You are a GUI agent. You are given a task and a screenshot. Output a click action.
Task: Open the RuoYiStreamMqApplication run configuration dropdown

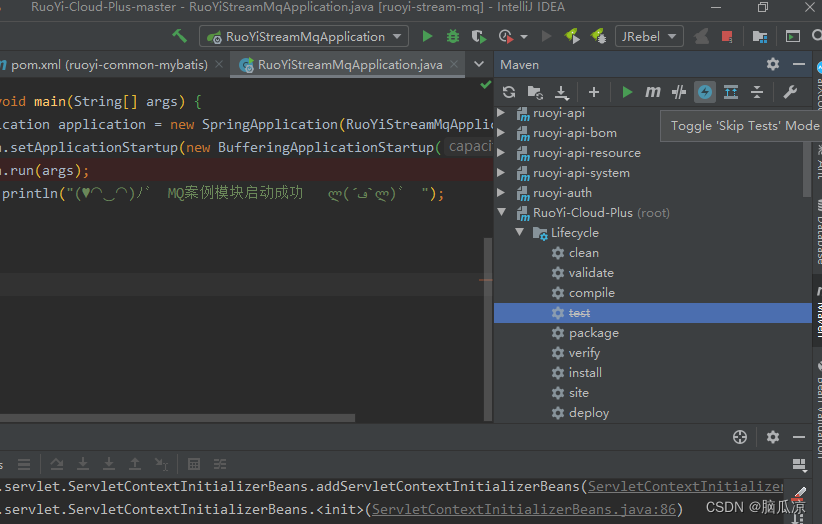point(304,36)
